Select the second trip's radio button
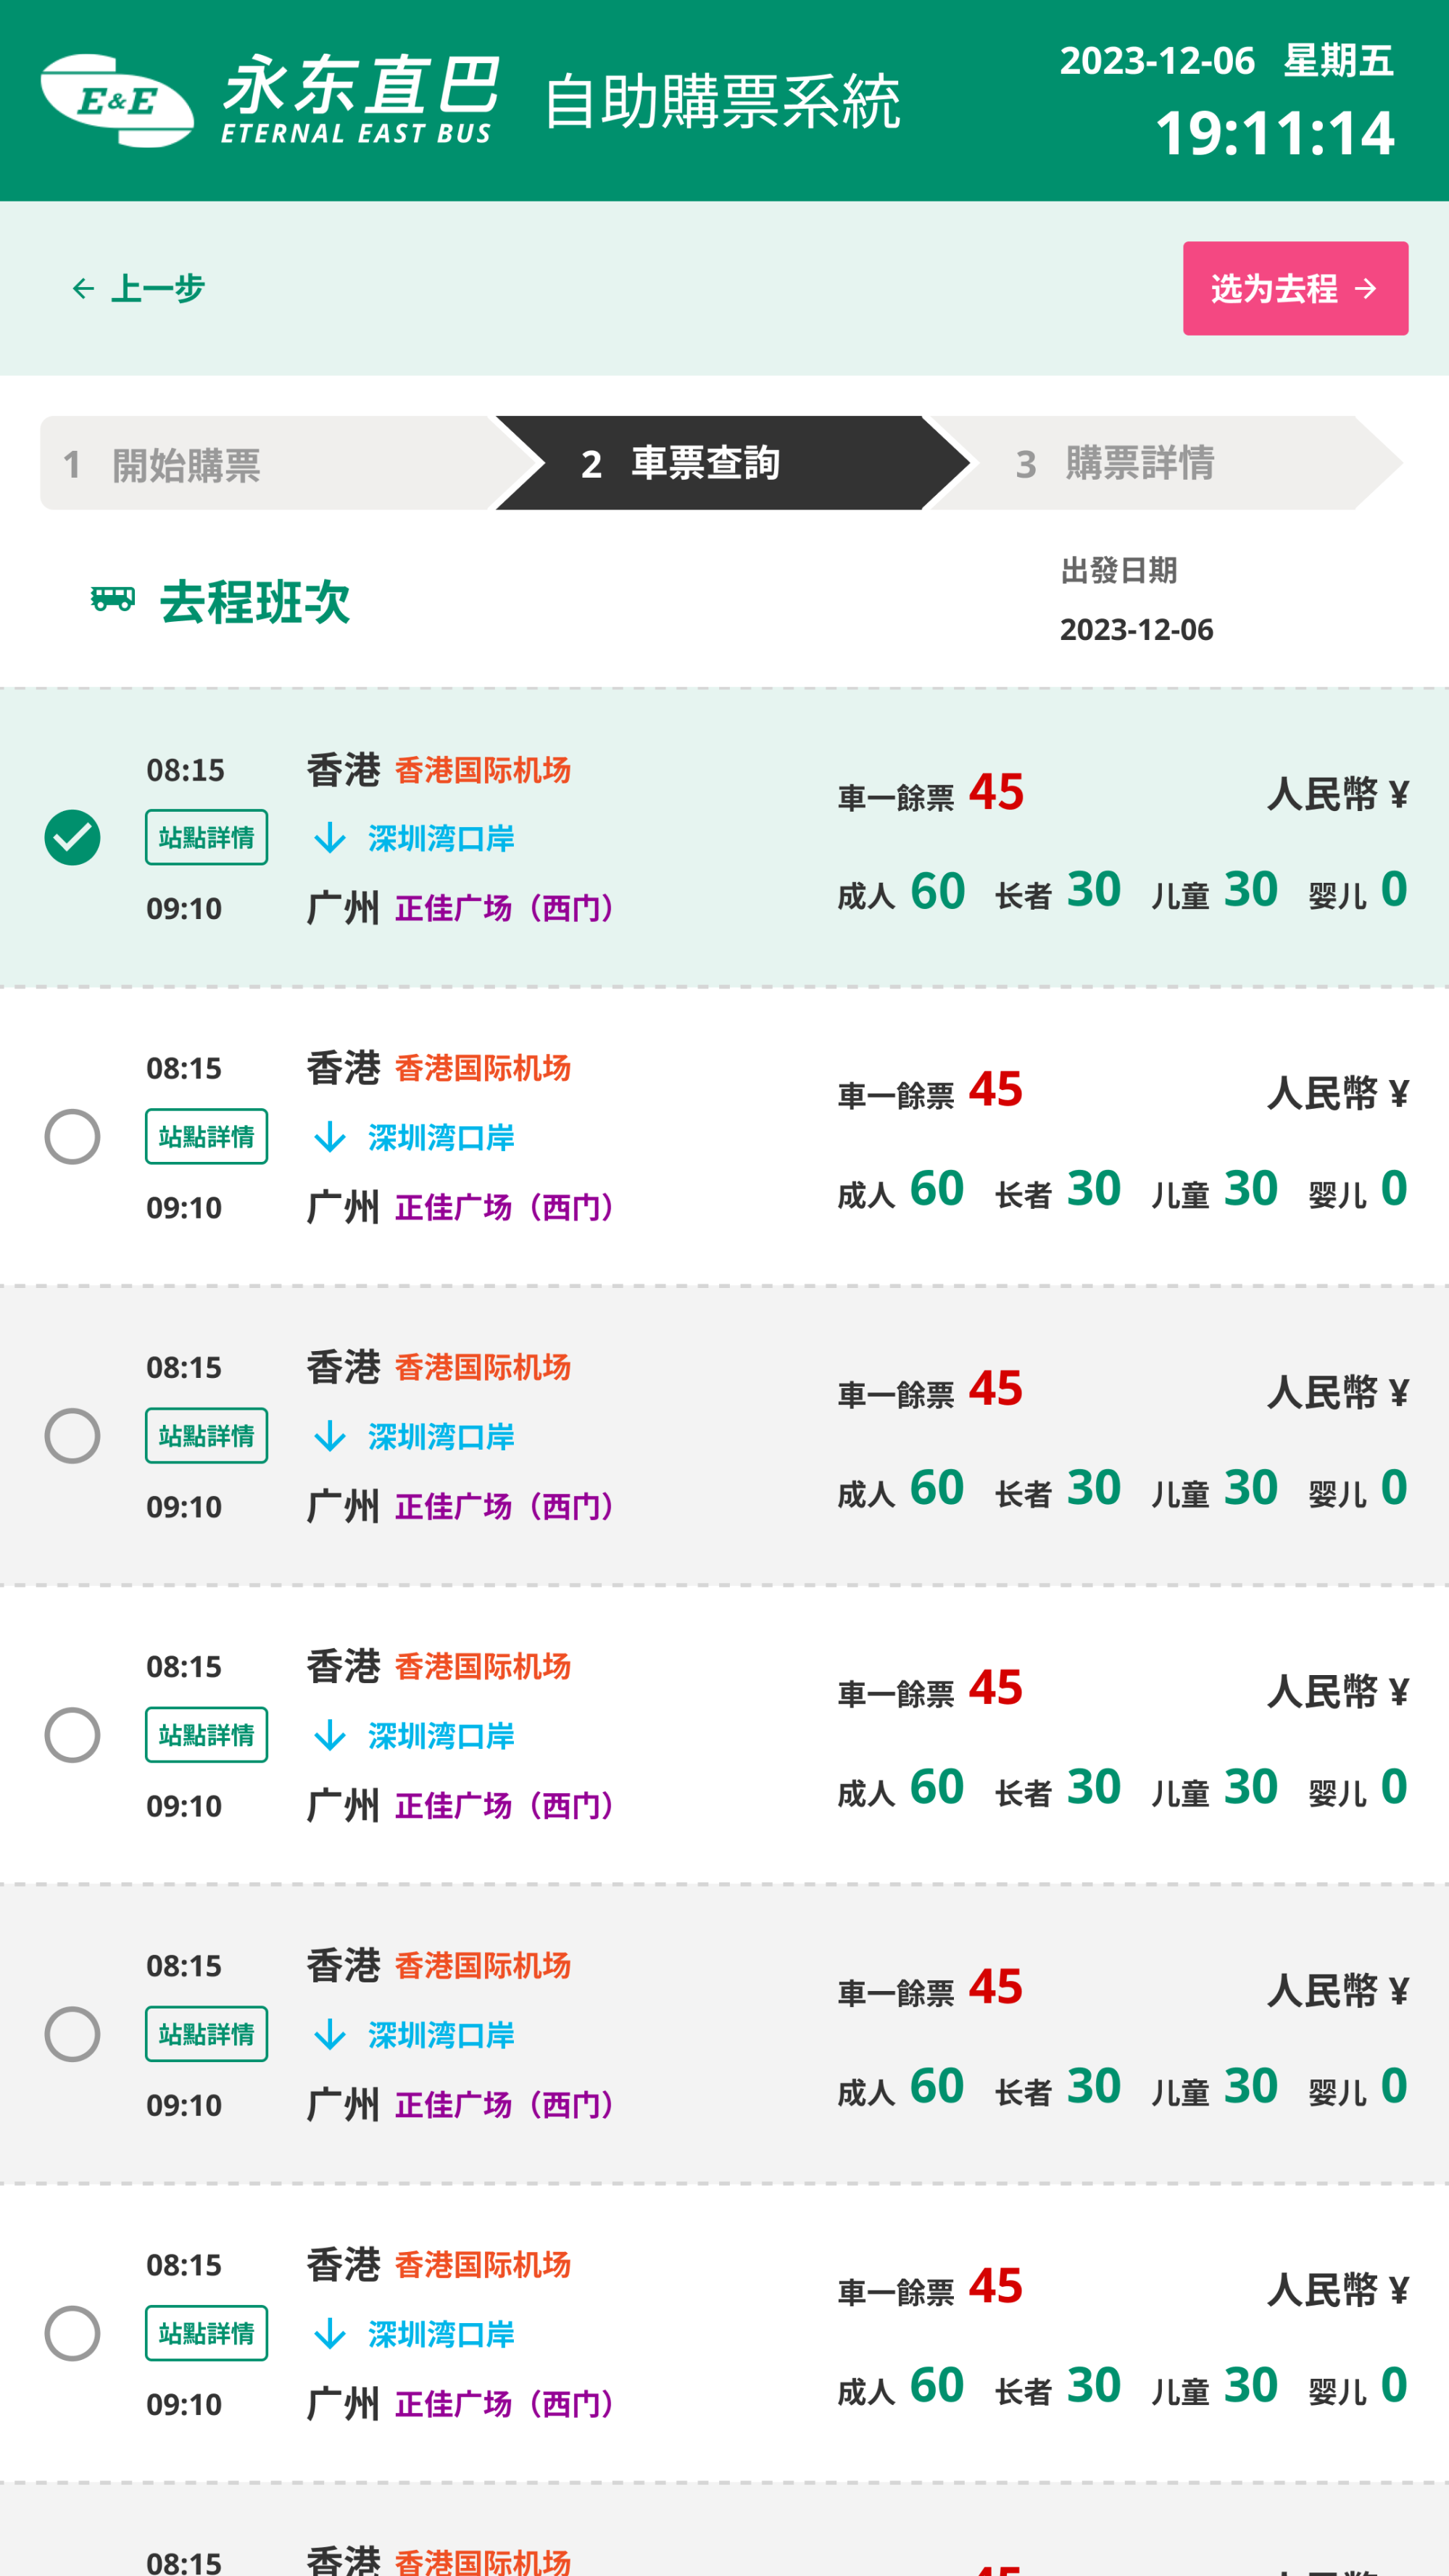The image size is (1449, 2576). point(72,1137)
